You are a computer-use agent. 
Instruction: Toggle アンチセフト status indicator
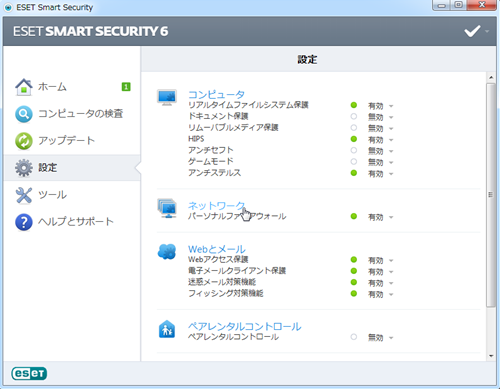(x=354, y=150)
